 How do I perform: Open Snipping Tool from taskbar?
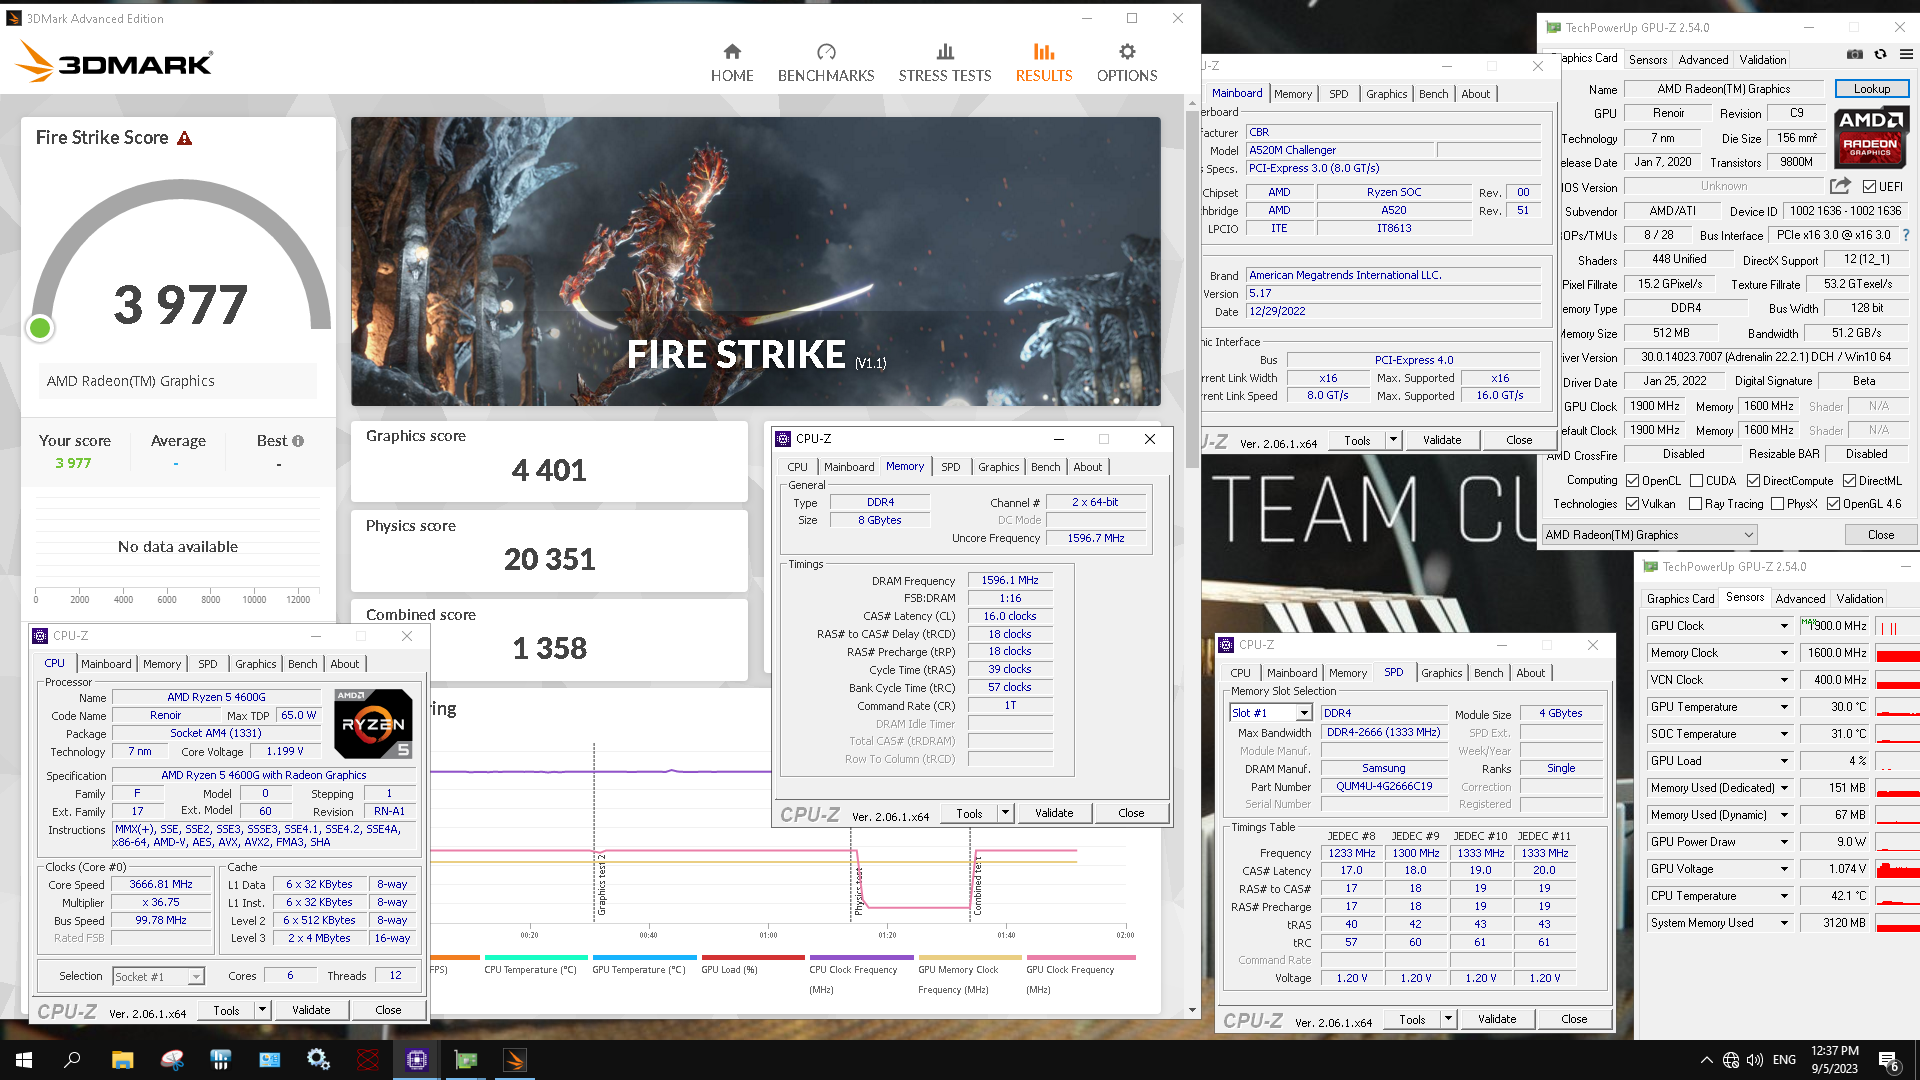172,1060
